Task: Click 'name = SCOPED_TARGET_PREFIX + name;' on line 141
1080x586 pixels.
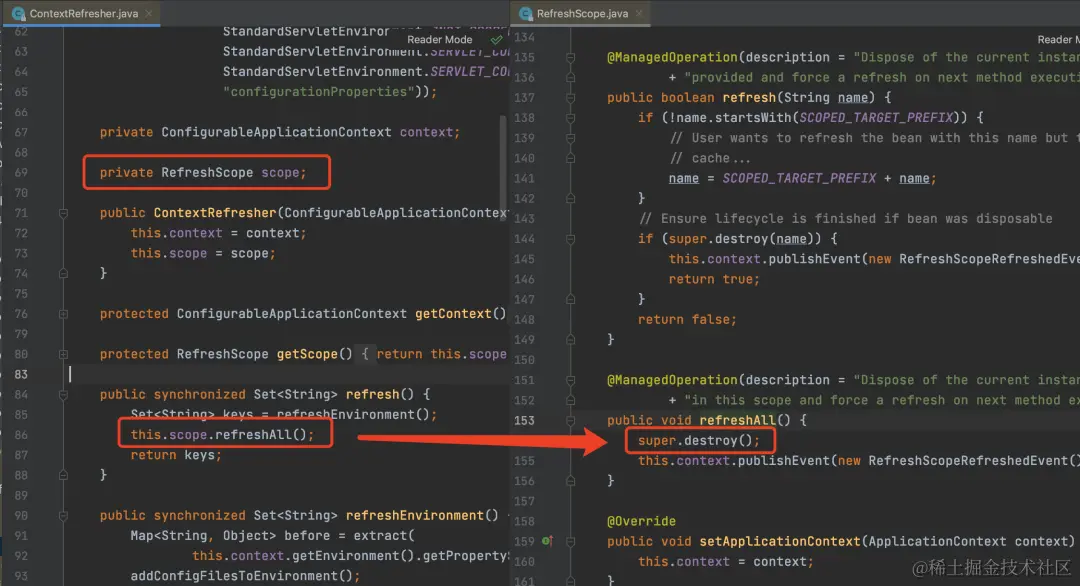Action: coord(802,178)
